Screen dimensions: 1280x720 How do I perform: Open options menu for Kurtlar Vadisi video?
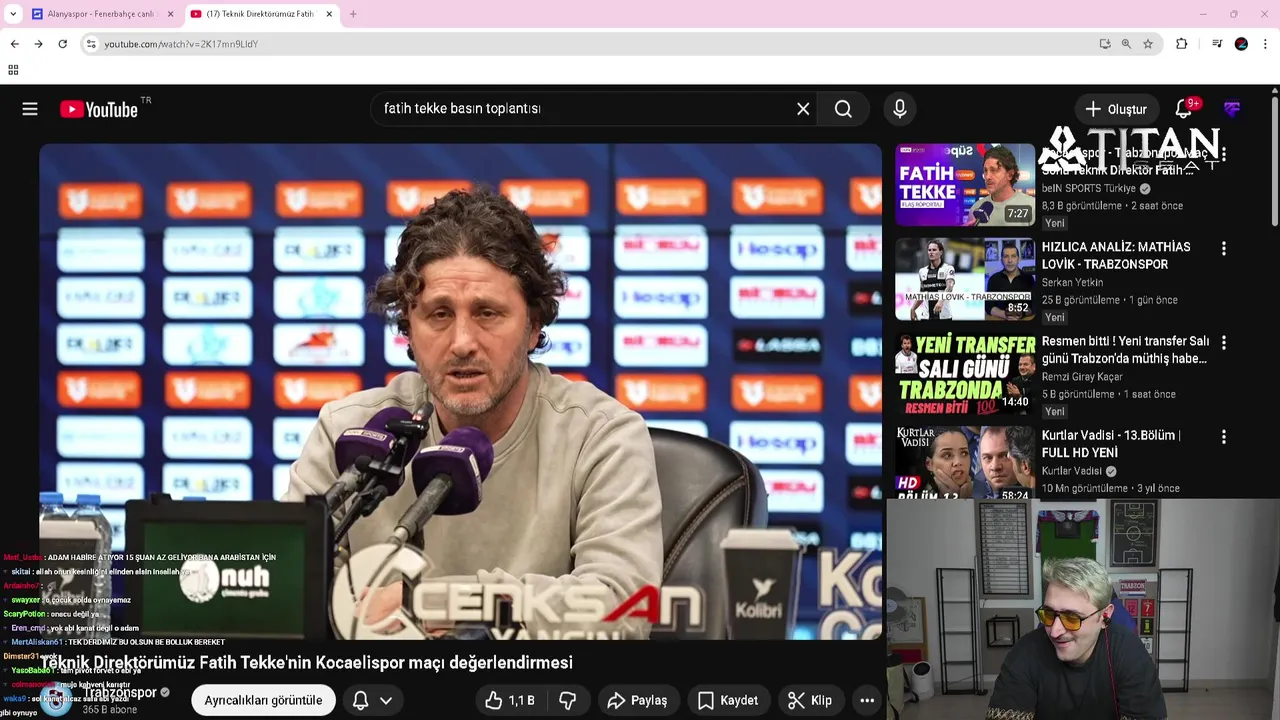[1223, 437]
